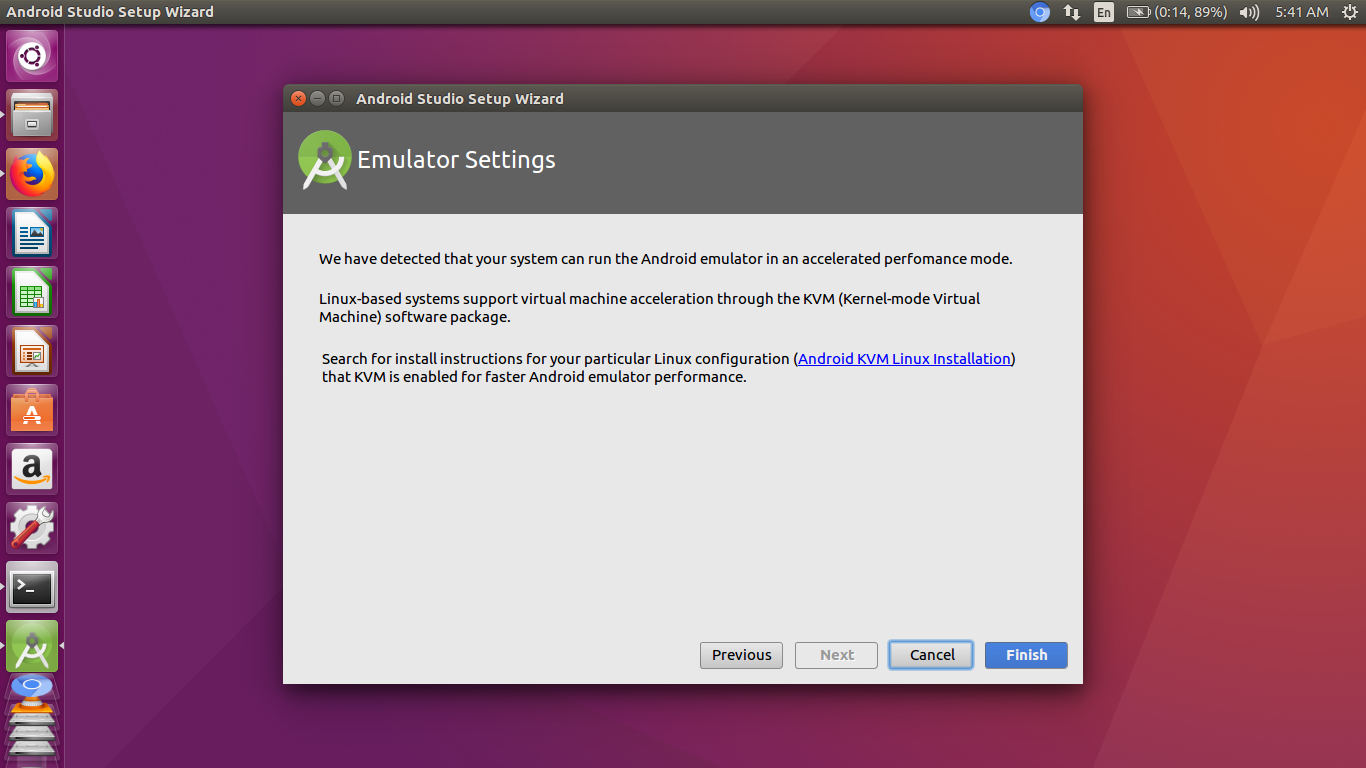Open LibreOffice Writer from the dock
This screenshot has width=1366, height=768.
[x=32, y=233]
